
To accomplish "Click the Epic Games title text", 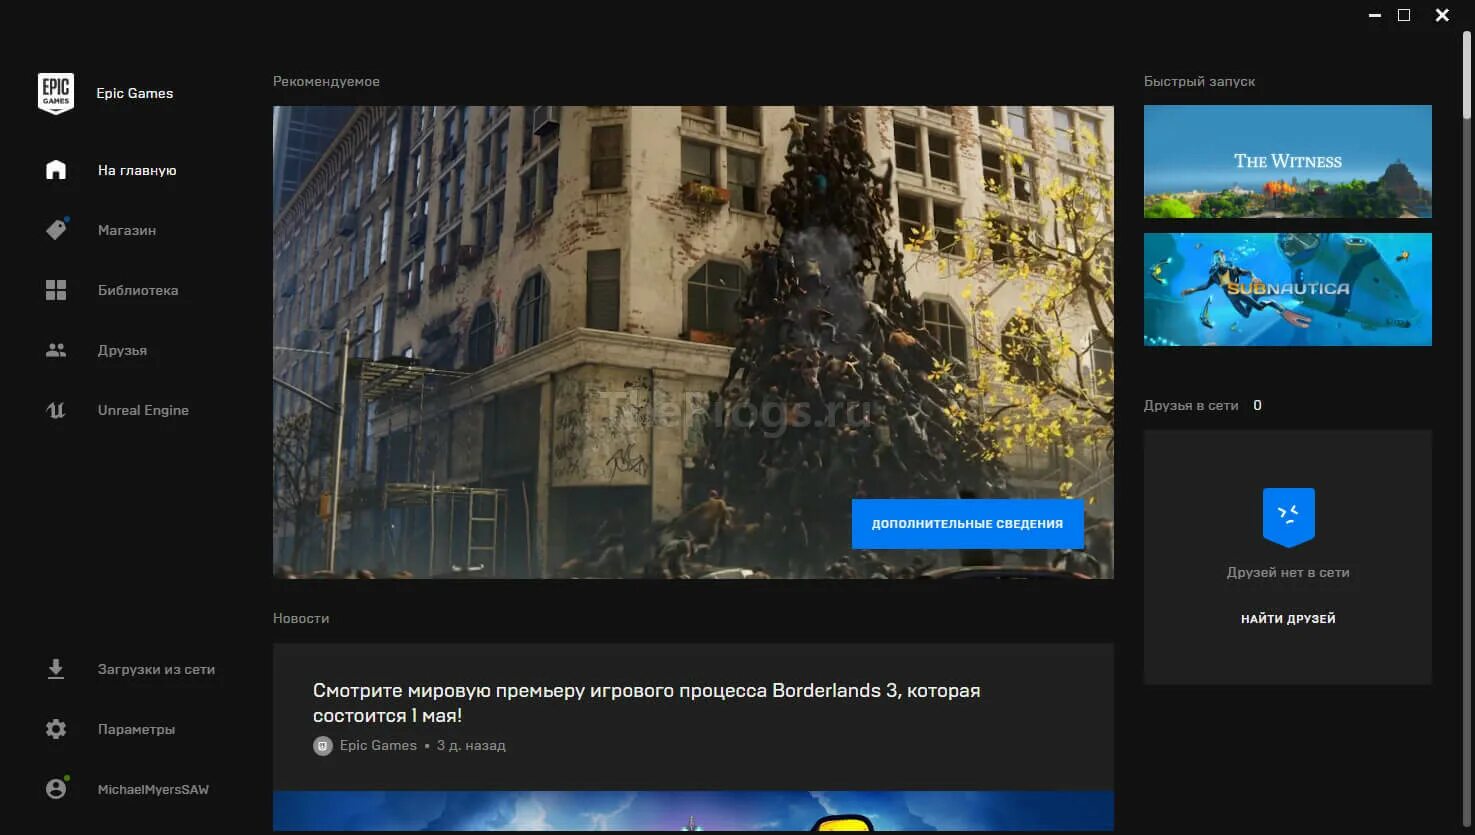I will pyautogui.click(x=135, y=93).
